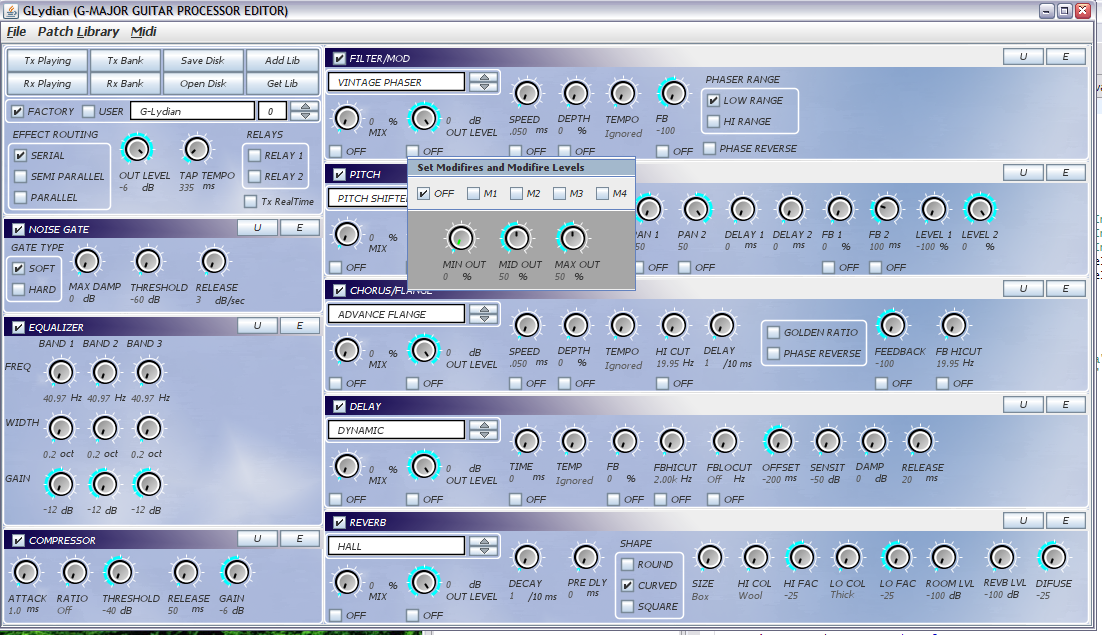Click the Equalizer BAND 1 FREQ knob
This screenshot has height=635, width=1102.
point(60,372)
